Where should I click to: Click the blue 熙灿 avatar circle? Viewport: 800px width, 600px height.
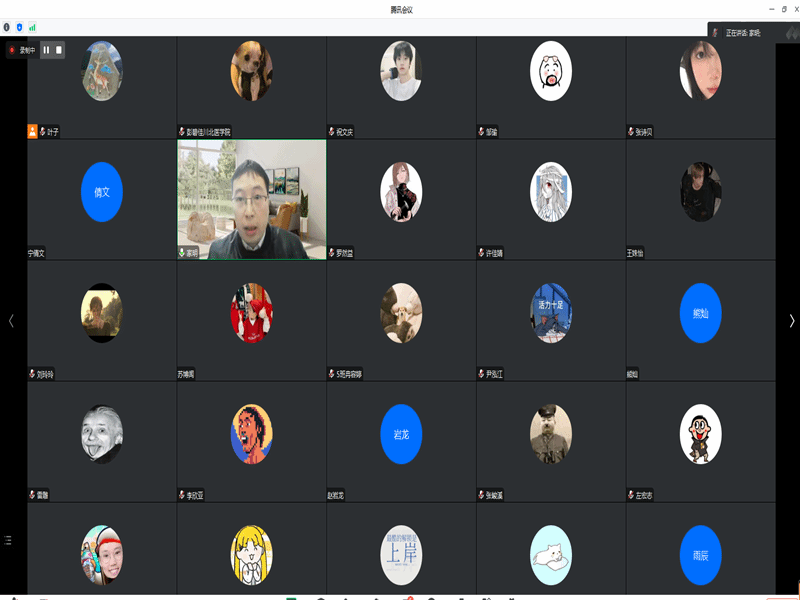coord(700,313)
